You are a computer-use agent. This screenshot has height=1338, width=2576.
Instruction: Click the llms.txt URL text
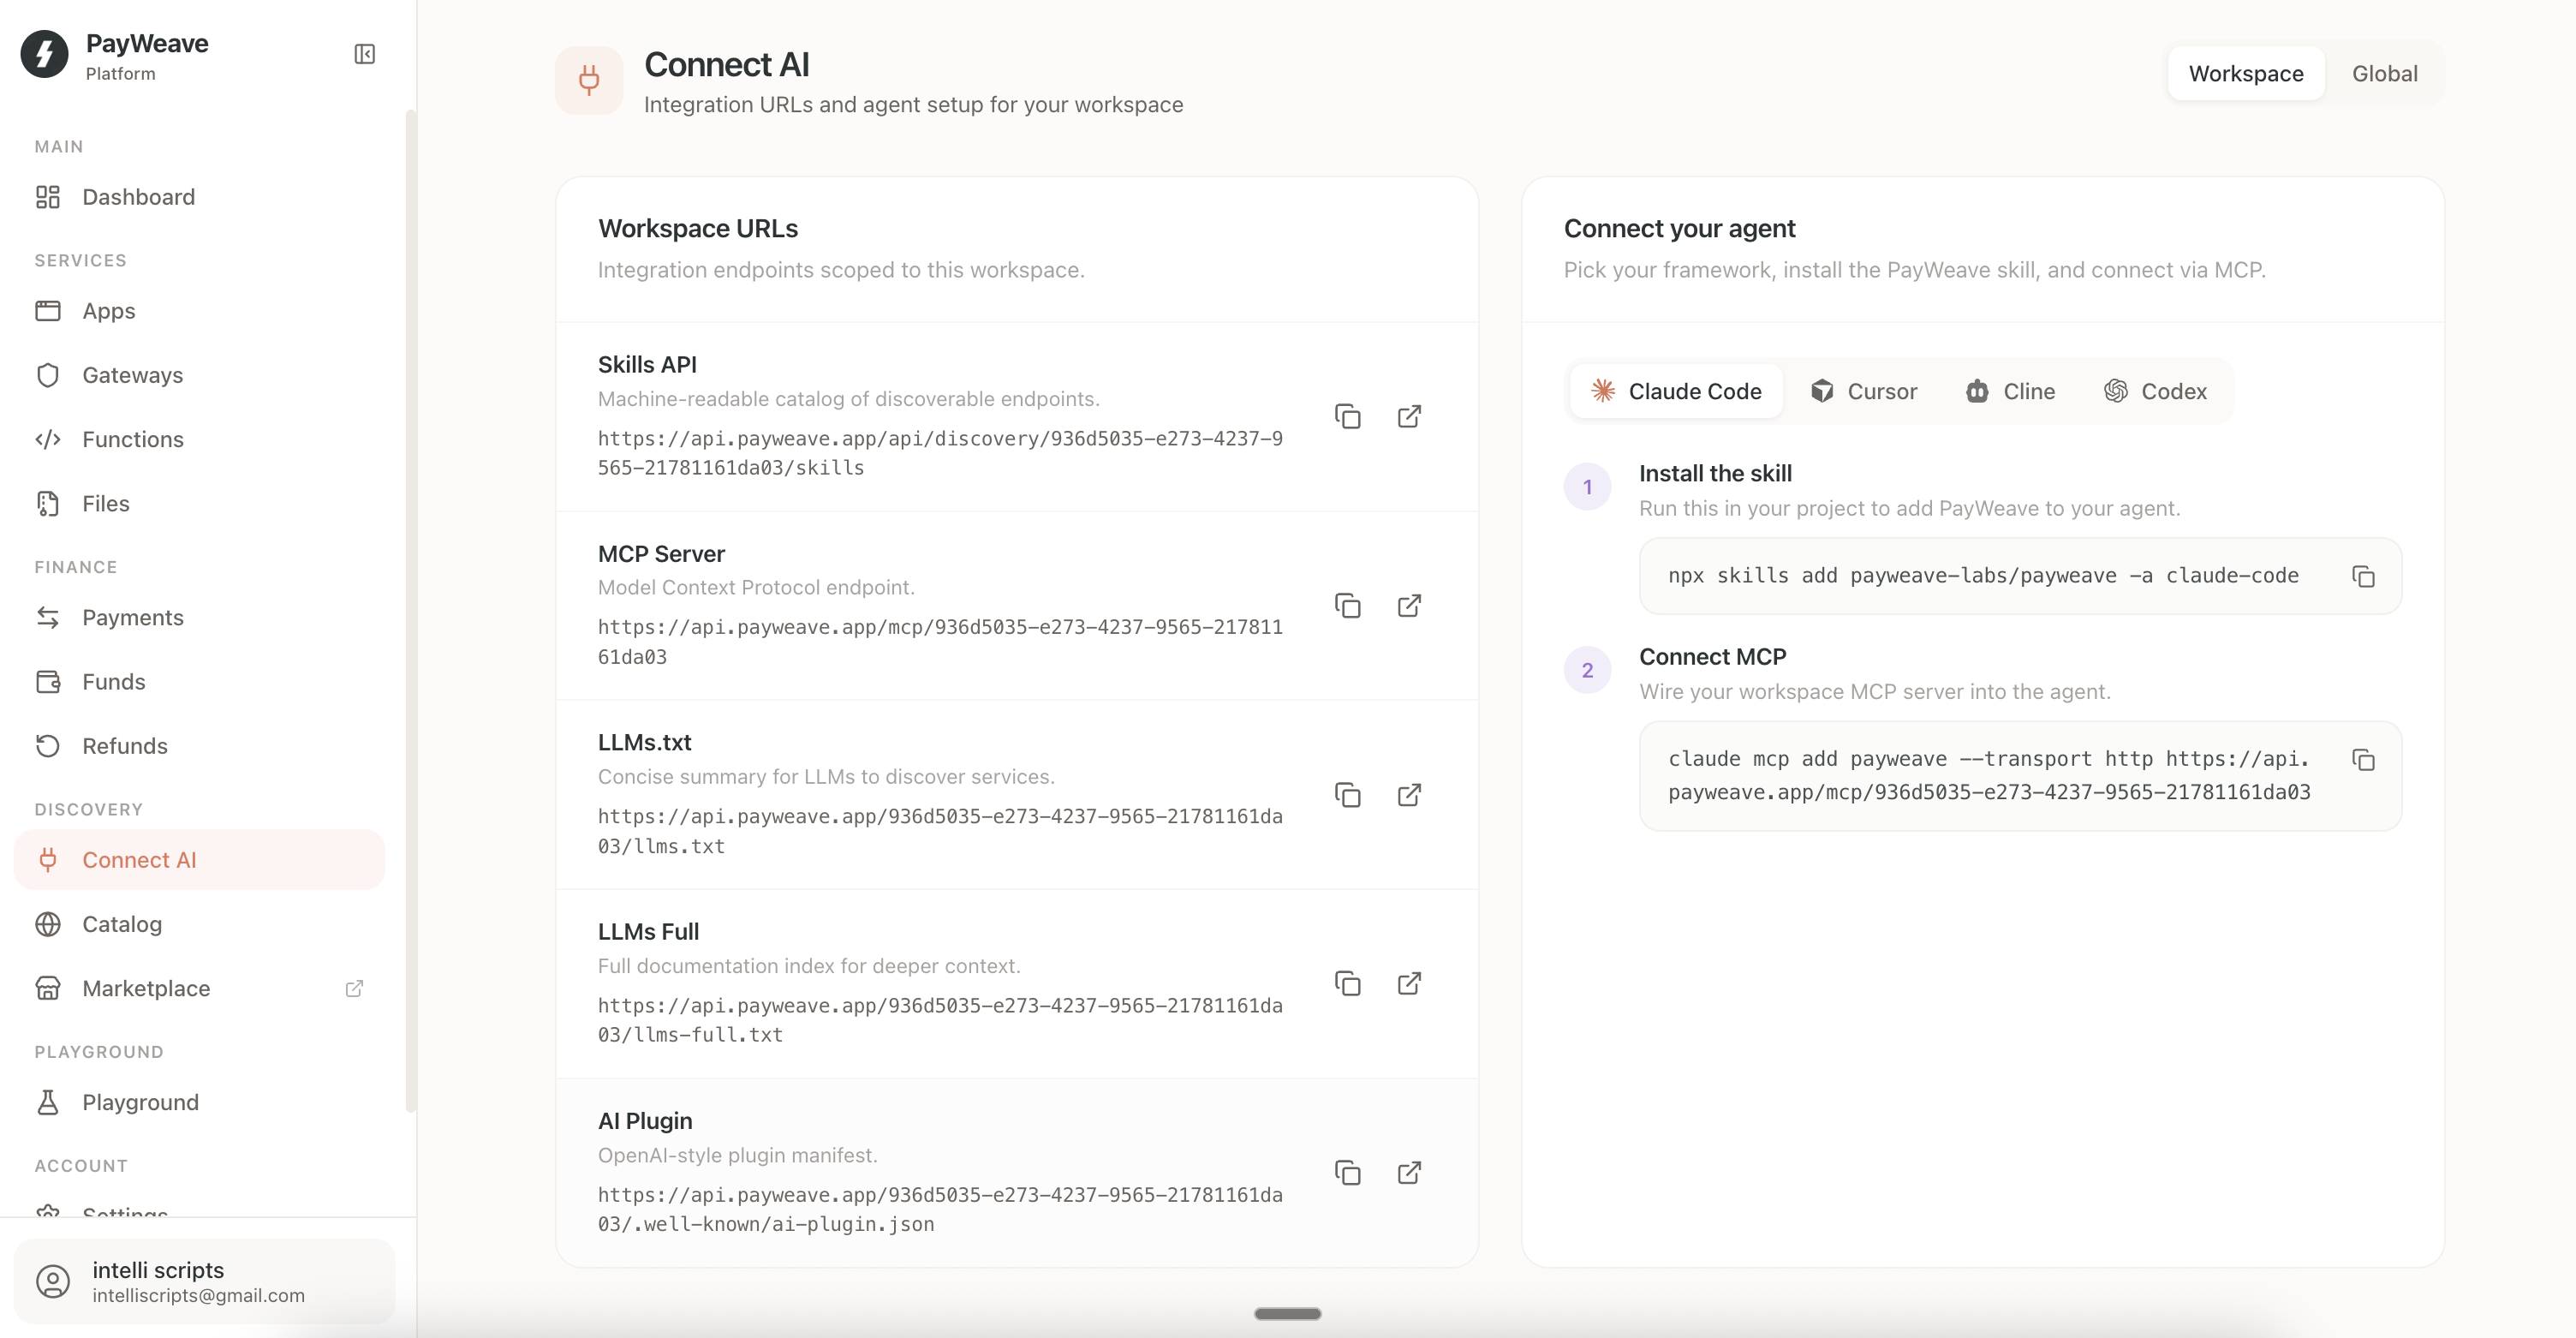(x=940, y=831)
